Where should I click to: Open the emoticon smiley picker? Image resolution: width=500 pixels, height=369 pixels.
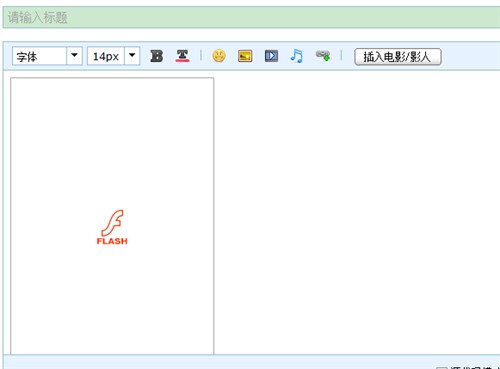click(x=219, y=56)
